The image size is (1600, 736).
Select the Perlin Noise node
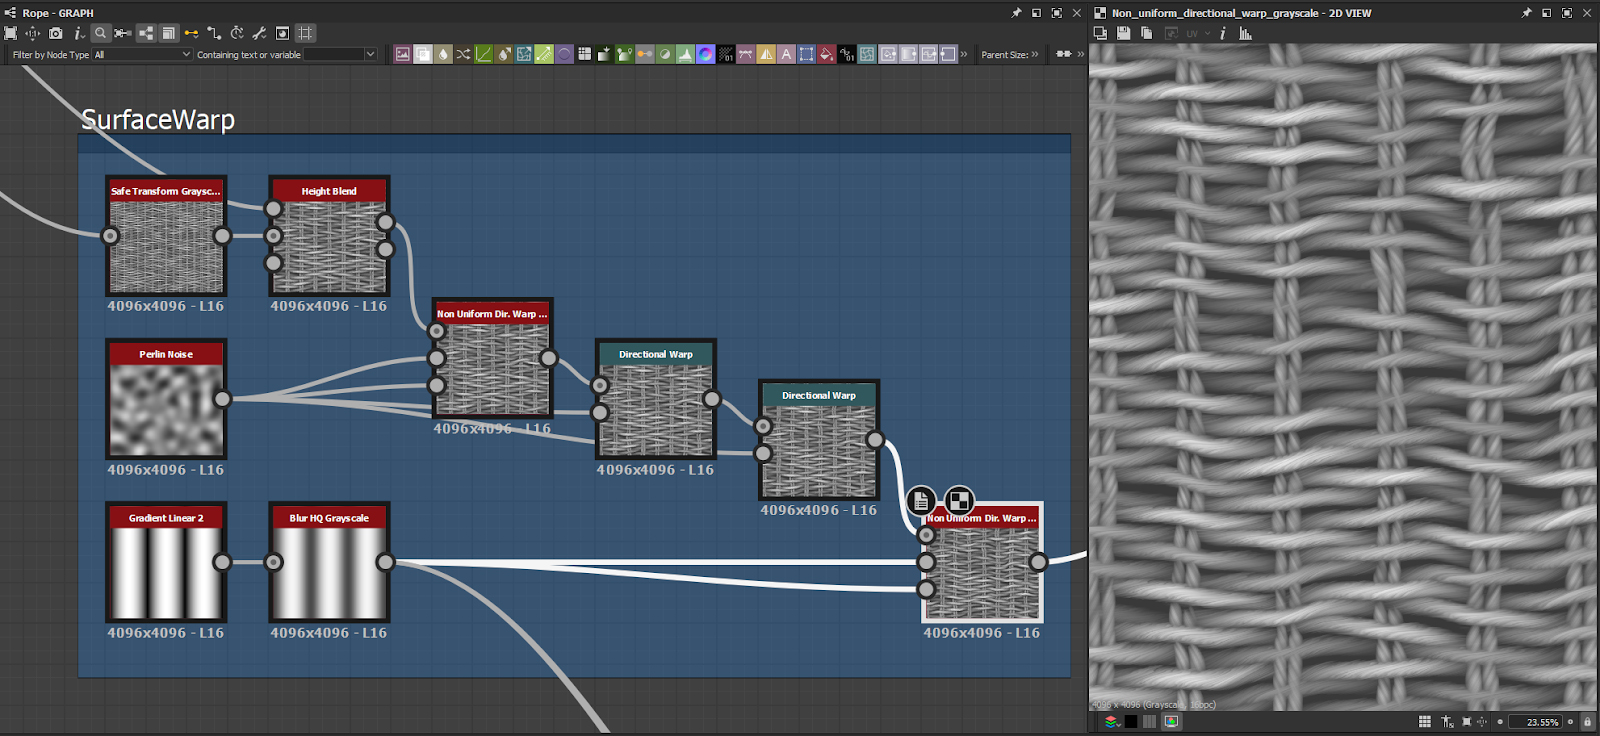(166, 400)
